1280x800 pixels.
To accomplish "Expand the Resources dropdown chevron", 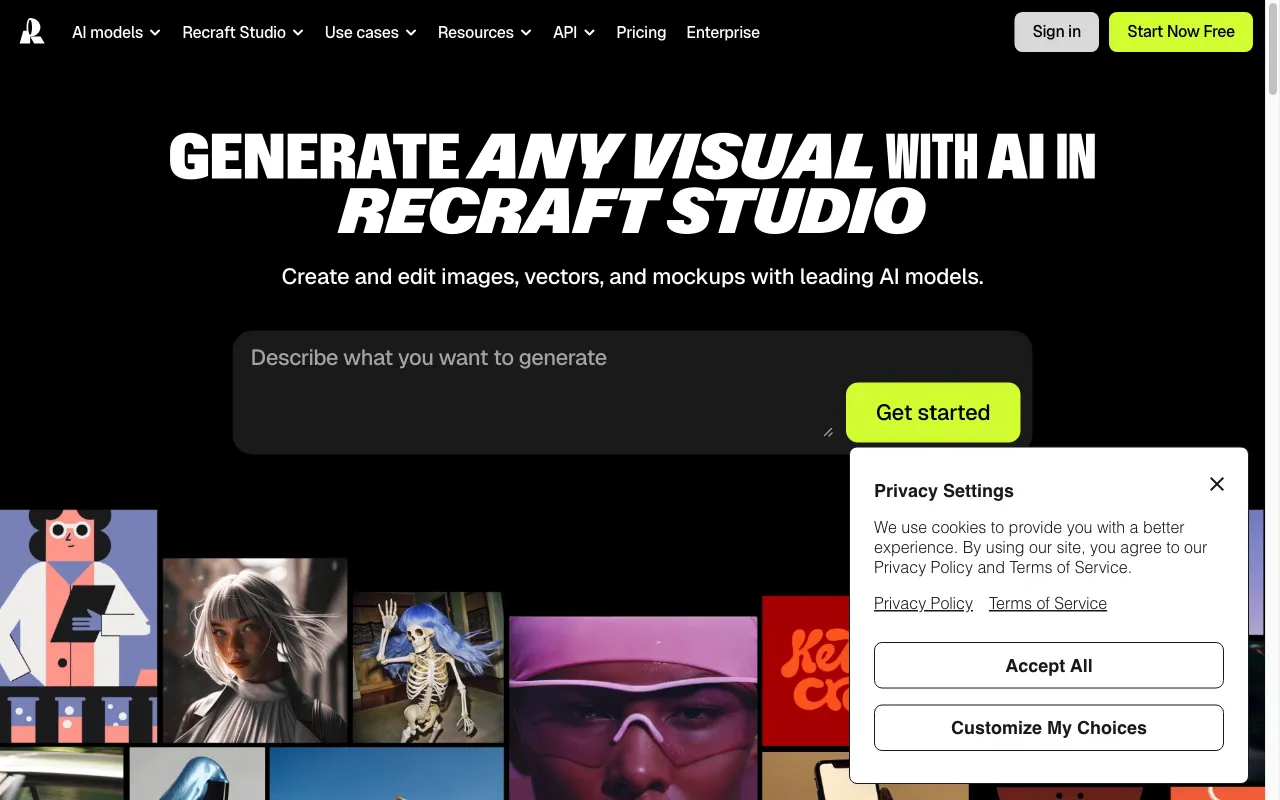I will pyautogui.click(x=526, y=33).
